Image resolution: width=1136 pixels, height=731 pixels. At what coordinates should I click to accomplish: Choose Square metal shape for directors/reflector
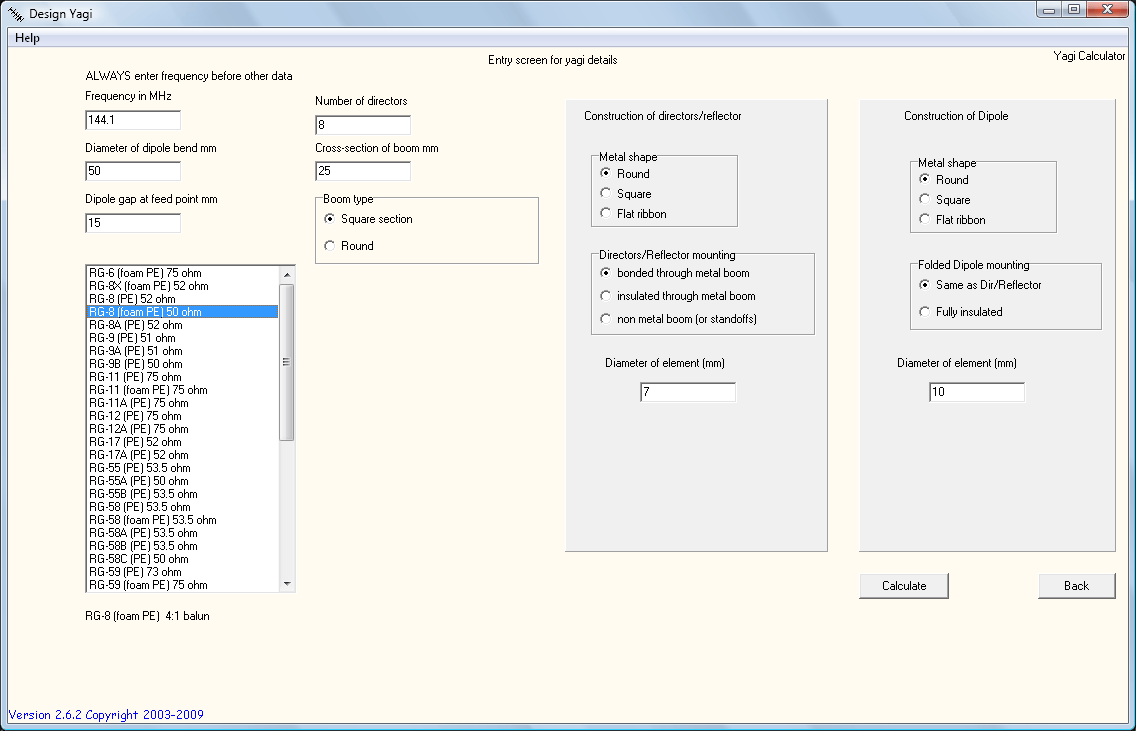pyautogui.click(x=605, y=194)
